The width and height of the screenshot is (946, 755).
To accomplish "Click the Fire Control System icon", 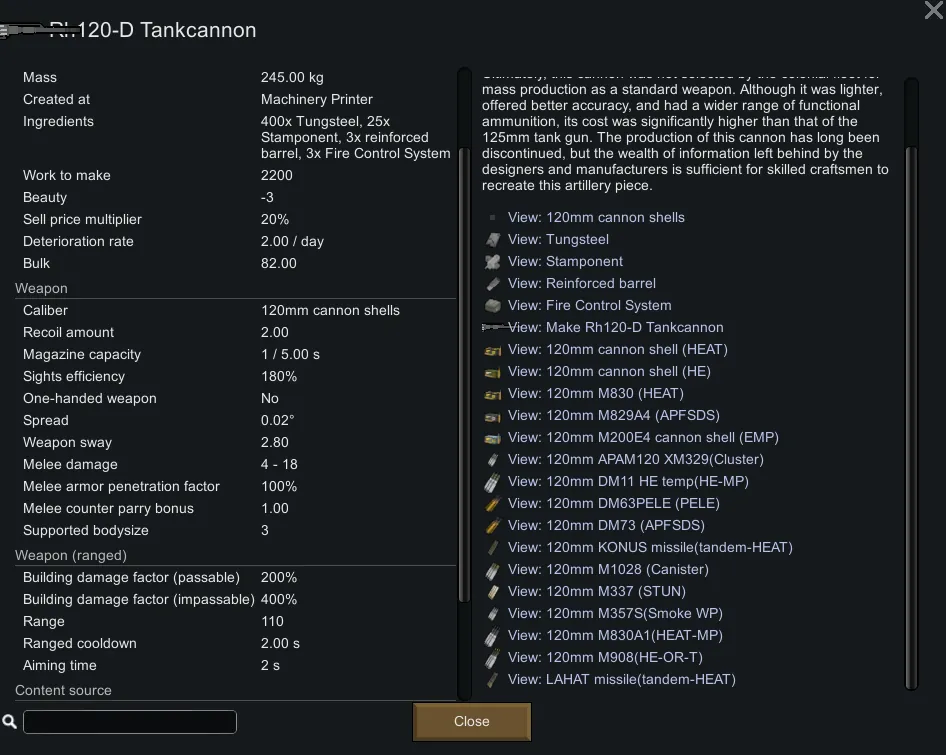I will point(492,306).
